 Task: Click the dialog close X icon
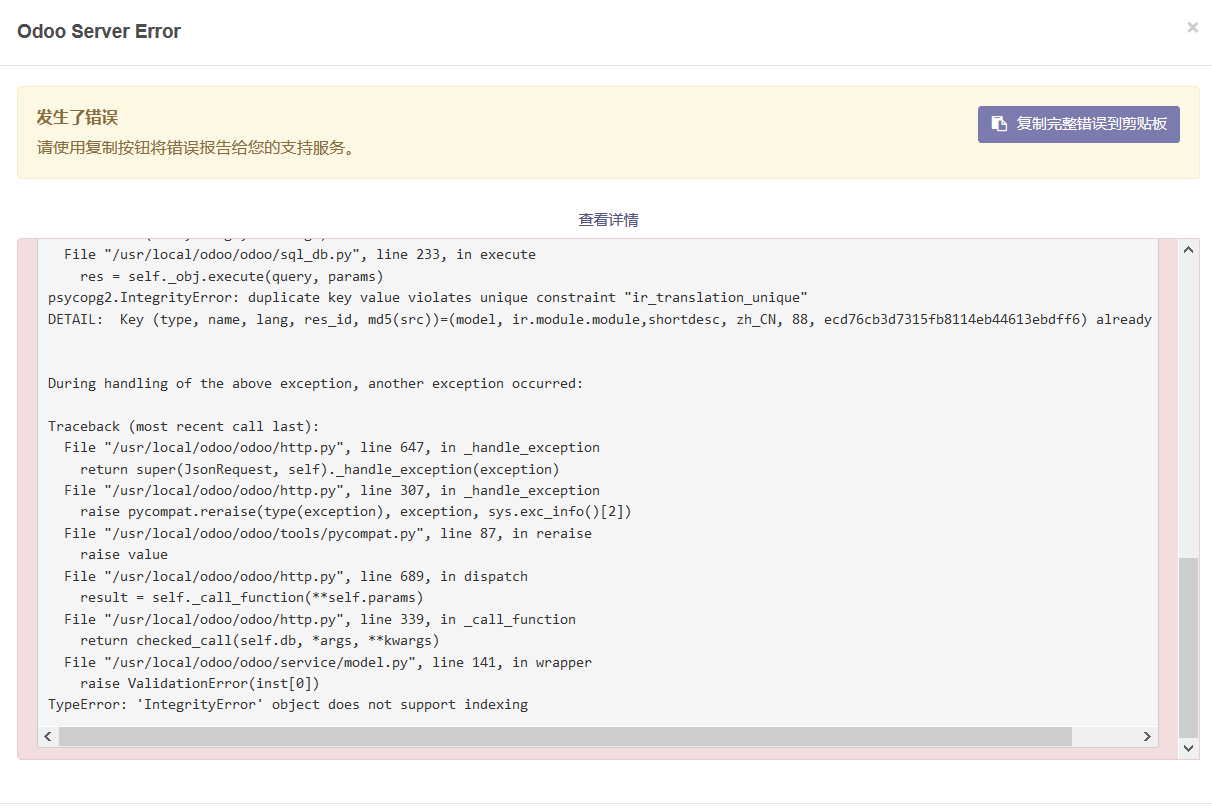[1192, 27]
